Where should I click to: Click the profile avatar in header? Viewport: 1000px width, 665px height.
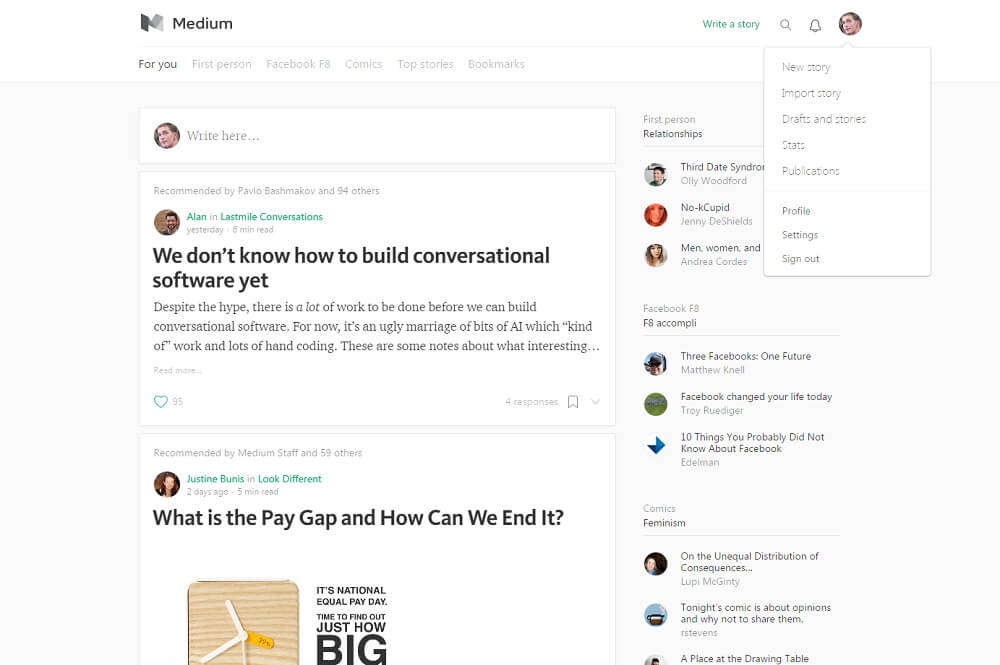coord(850,24)
